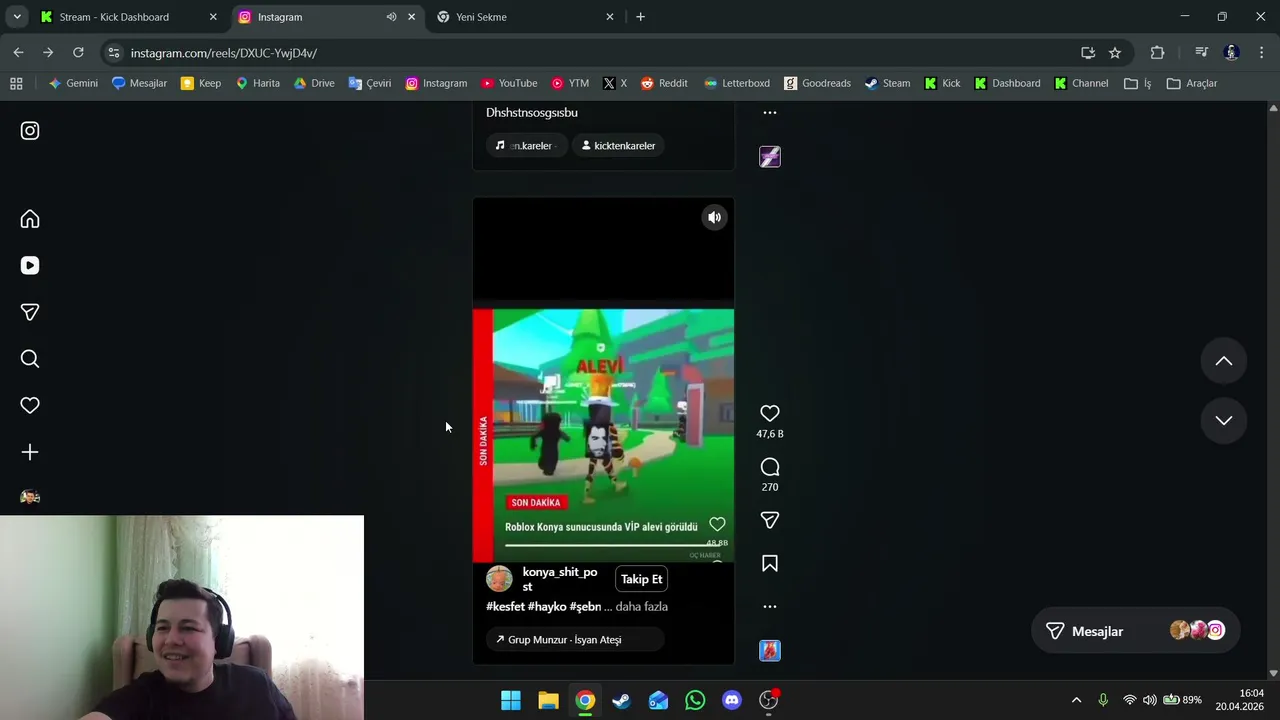Open Letterboxd bookmark
Viewport: 1280px width, 720px height.
pos(737,83)
